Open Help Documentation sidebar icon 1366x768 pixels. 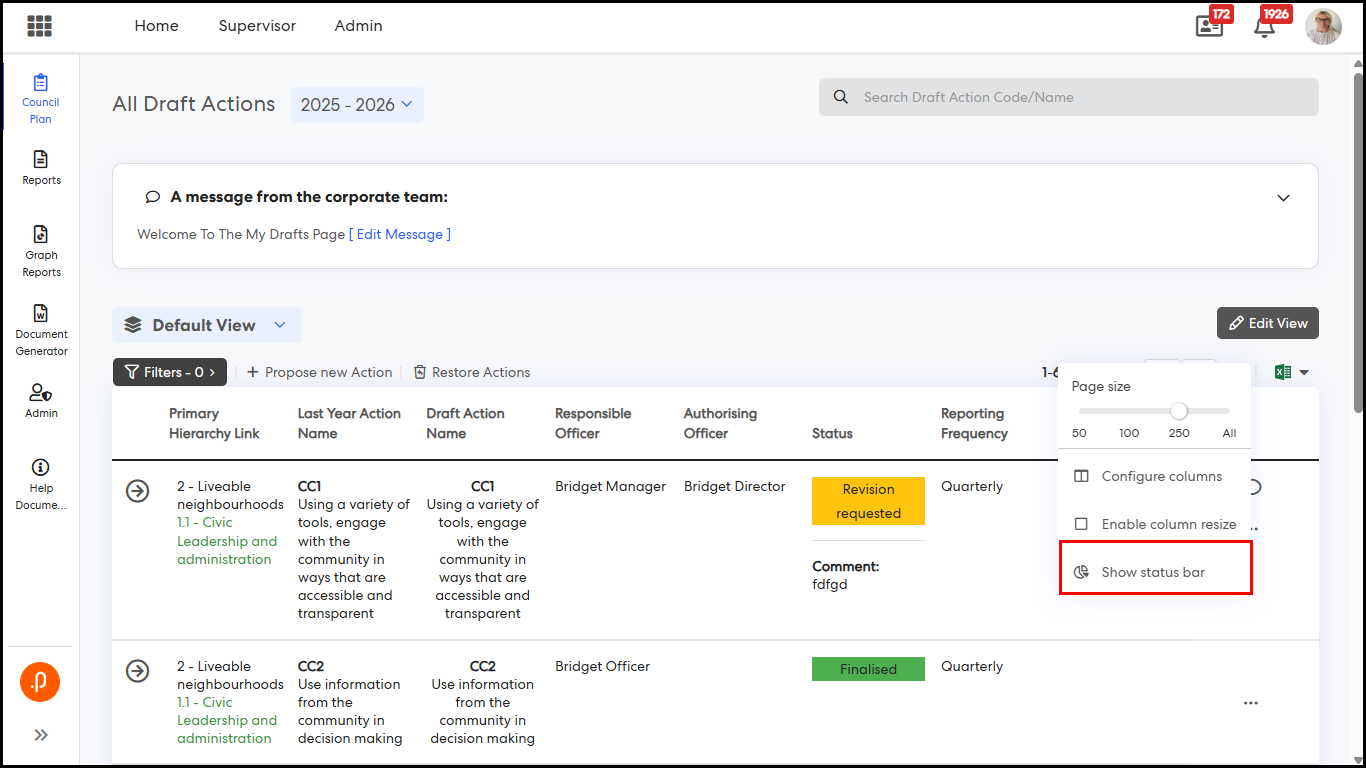pos(41,484)
